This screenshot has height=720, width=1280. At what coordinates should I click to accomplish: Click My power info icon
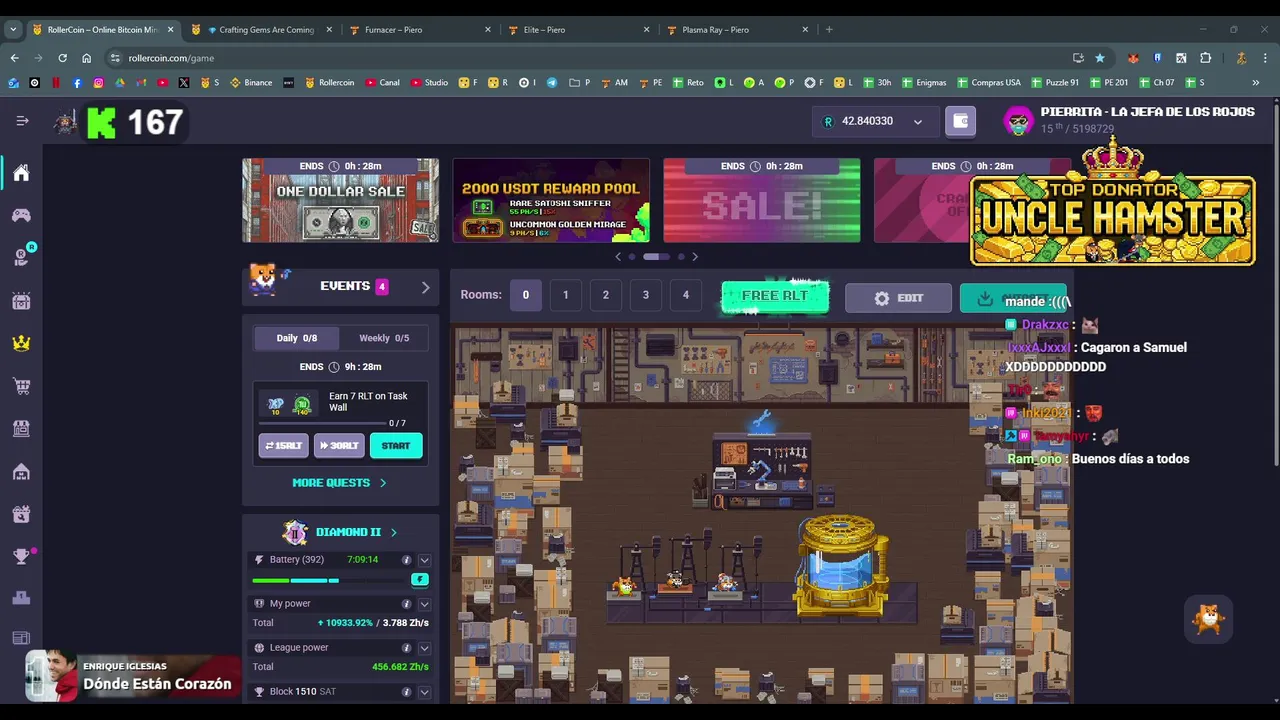click(x=406, y=604)
